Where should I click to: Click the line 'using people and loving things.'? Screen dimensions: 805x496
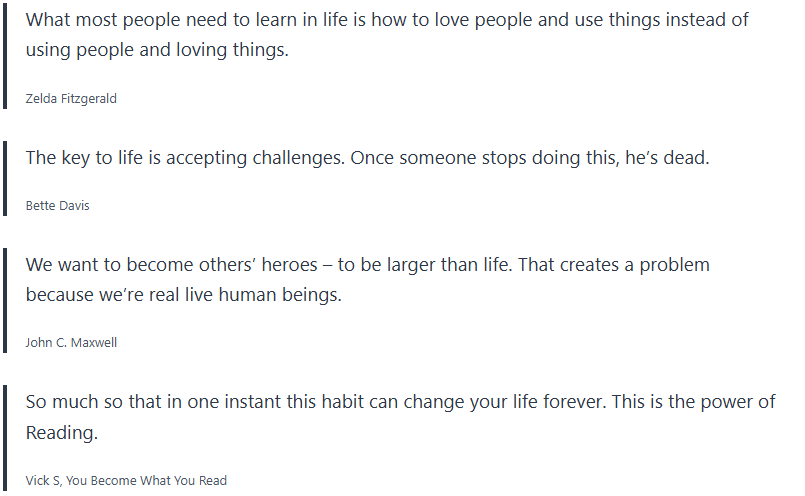coord(157,50)
